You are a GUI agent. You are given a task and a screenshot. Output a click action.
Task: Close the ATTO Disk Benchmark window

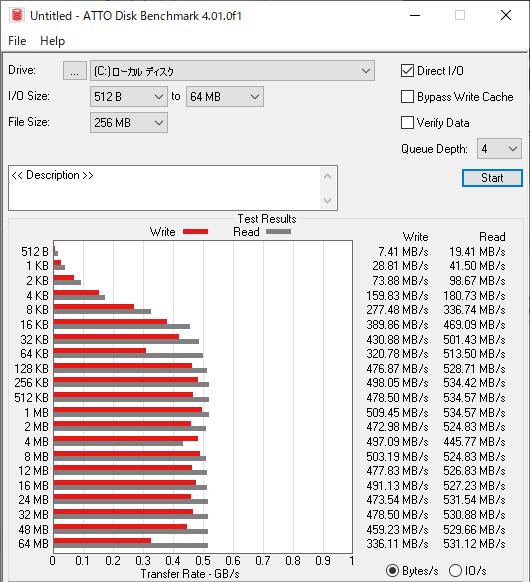tap(506, 16)
